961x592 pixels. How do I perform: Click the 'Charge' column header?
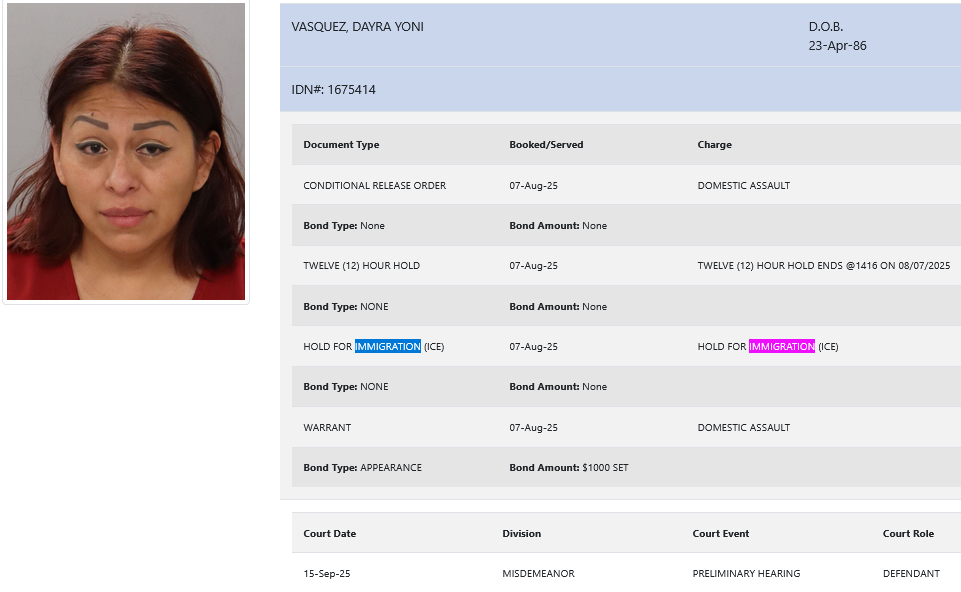click(x=715, y=145)
